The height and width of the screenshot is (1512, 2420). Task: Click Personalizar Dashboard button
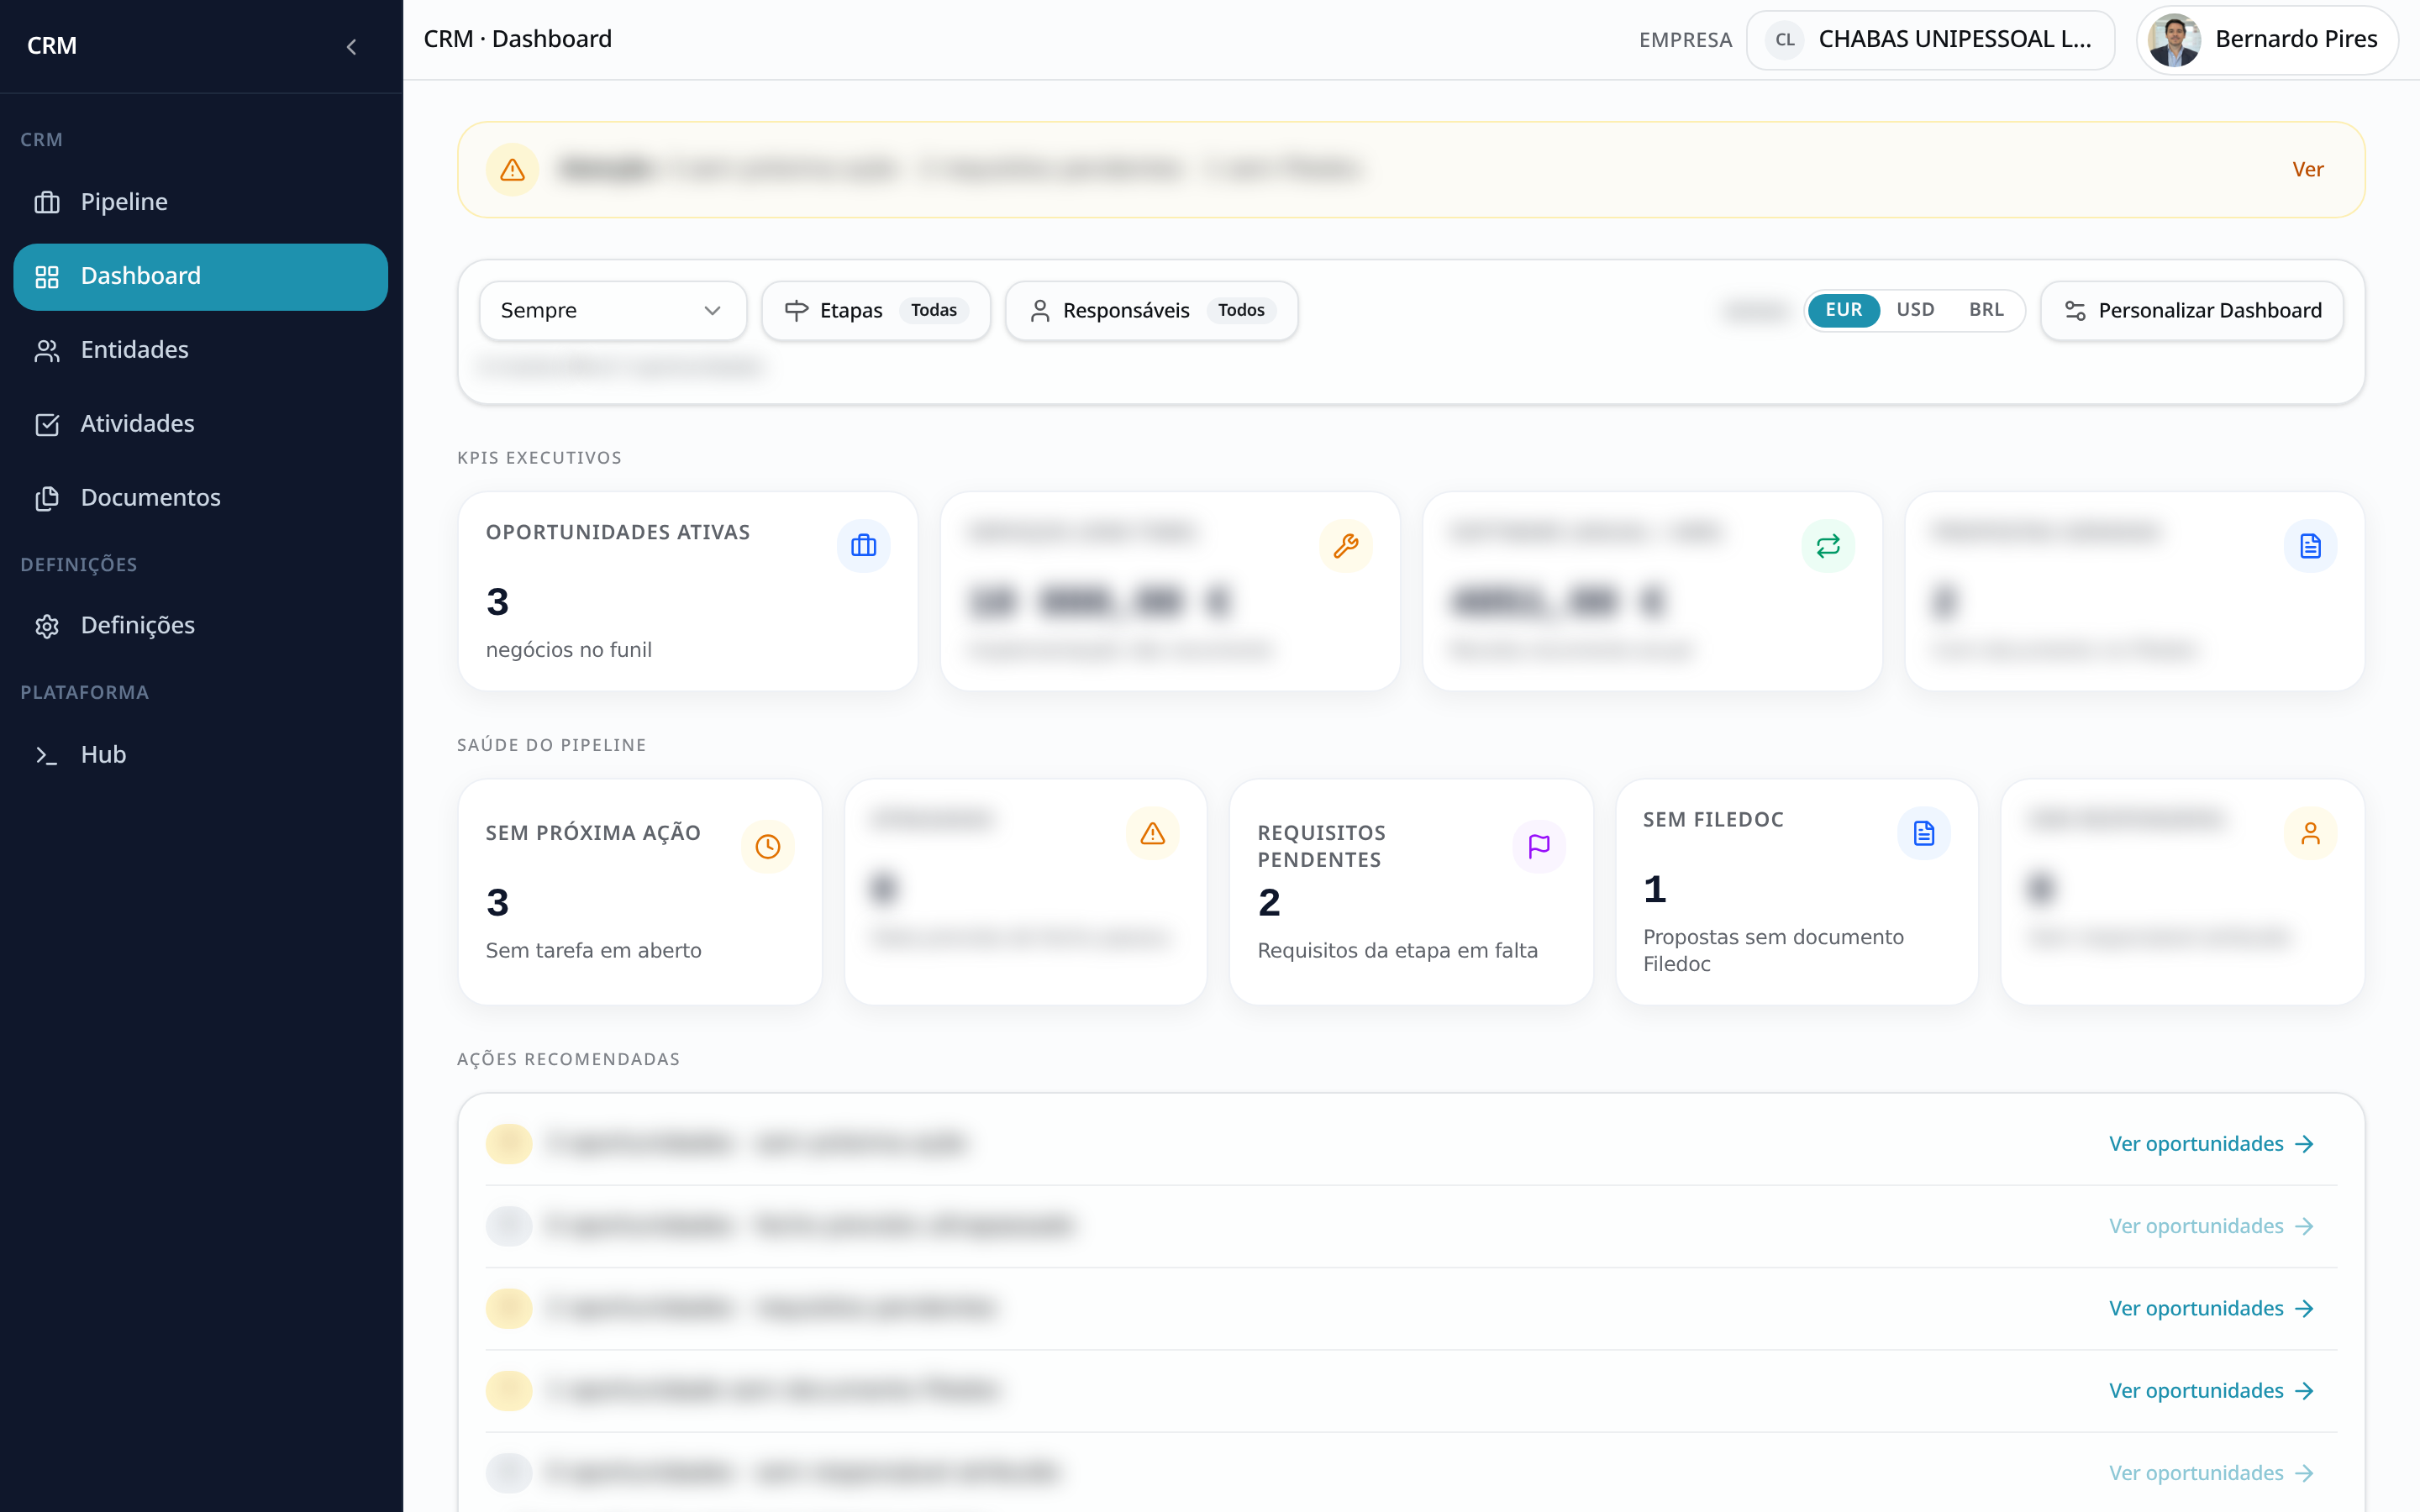(x=2192, y=310)
